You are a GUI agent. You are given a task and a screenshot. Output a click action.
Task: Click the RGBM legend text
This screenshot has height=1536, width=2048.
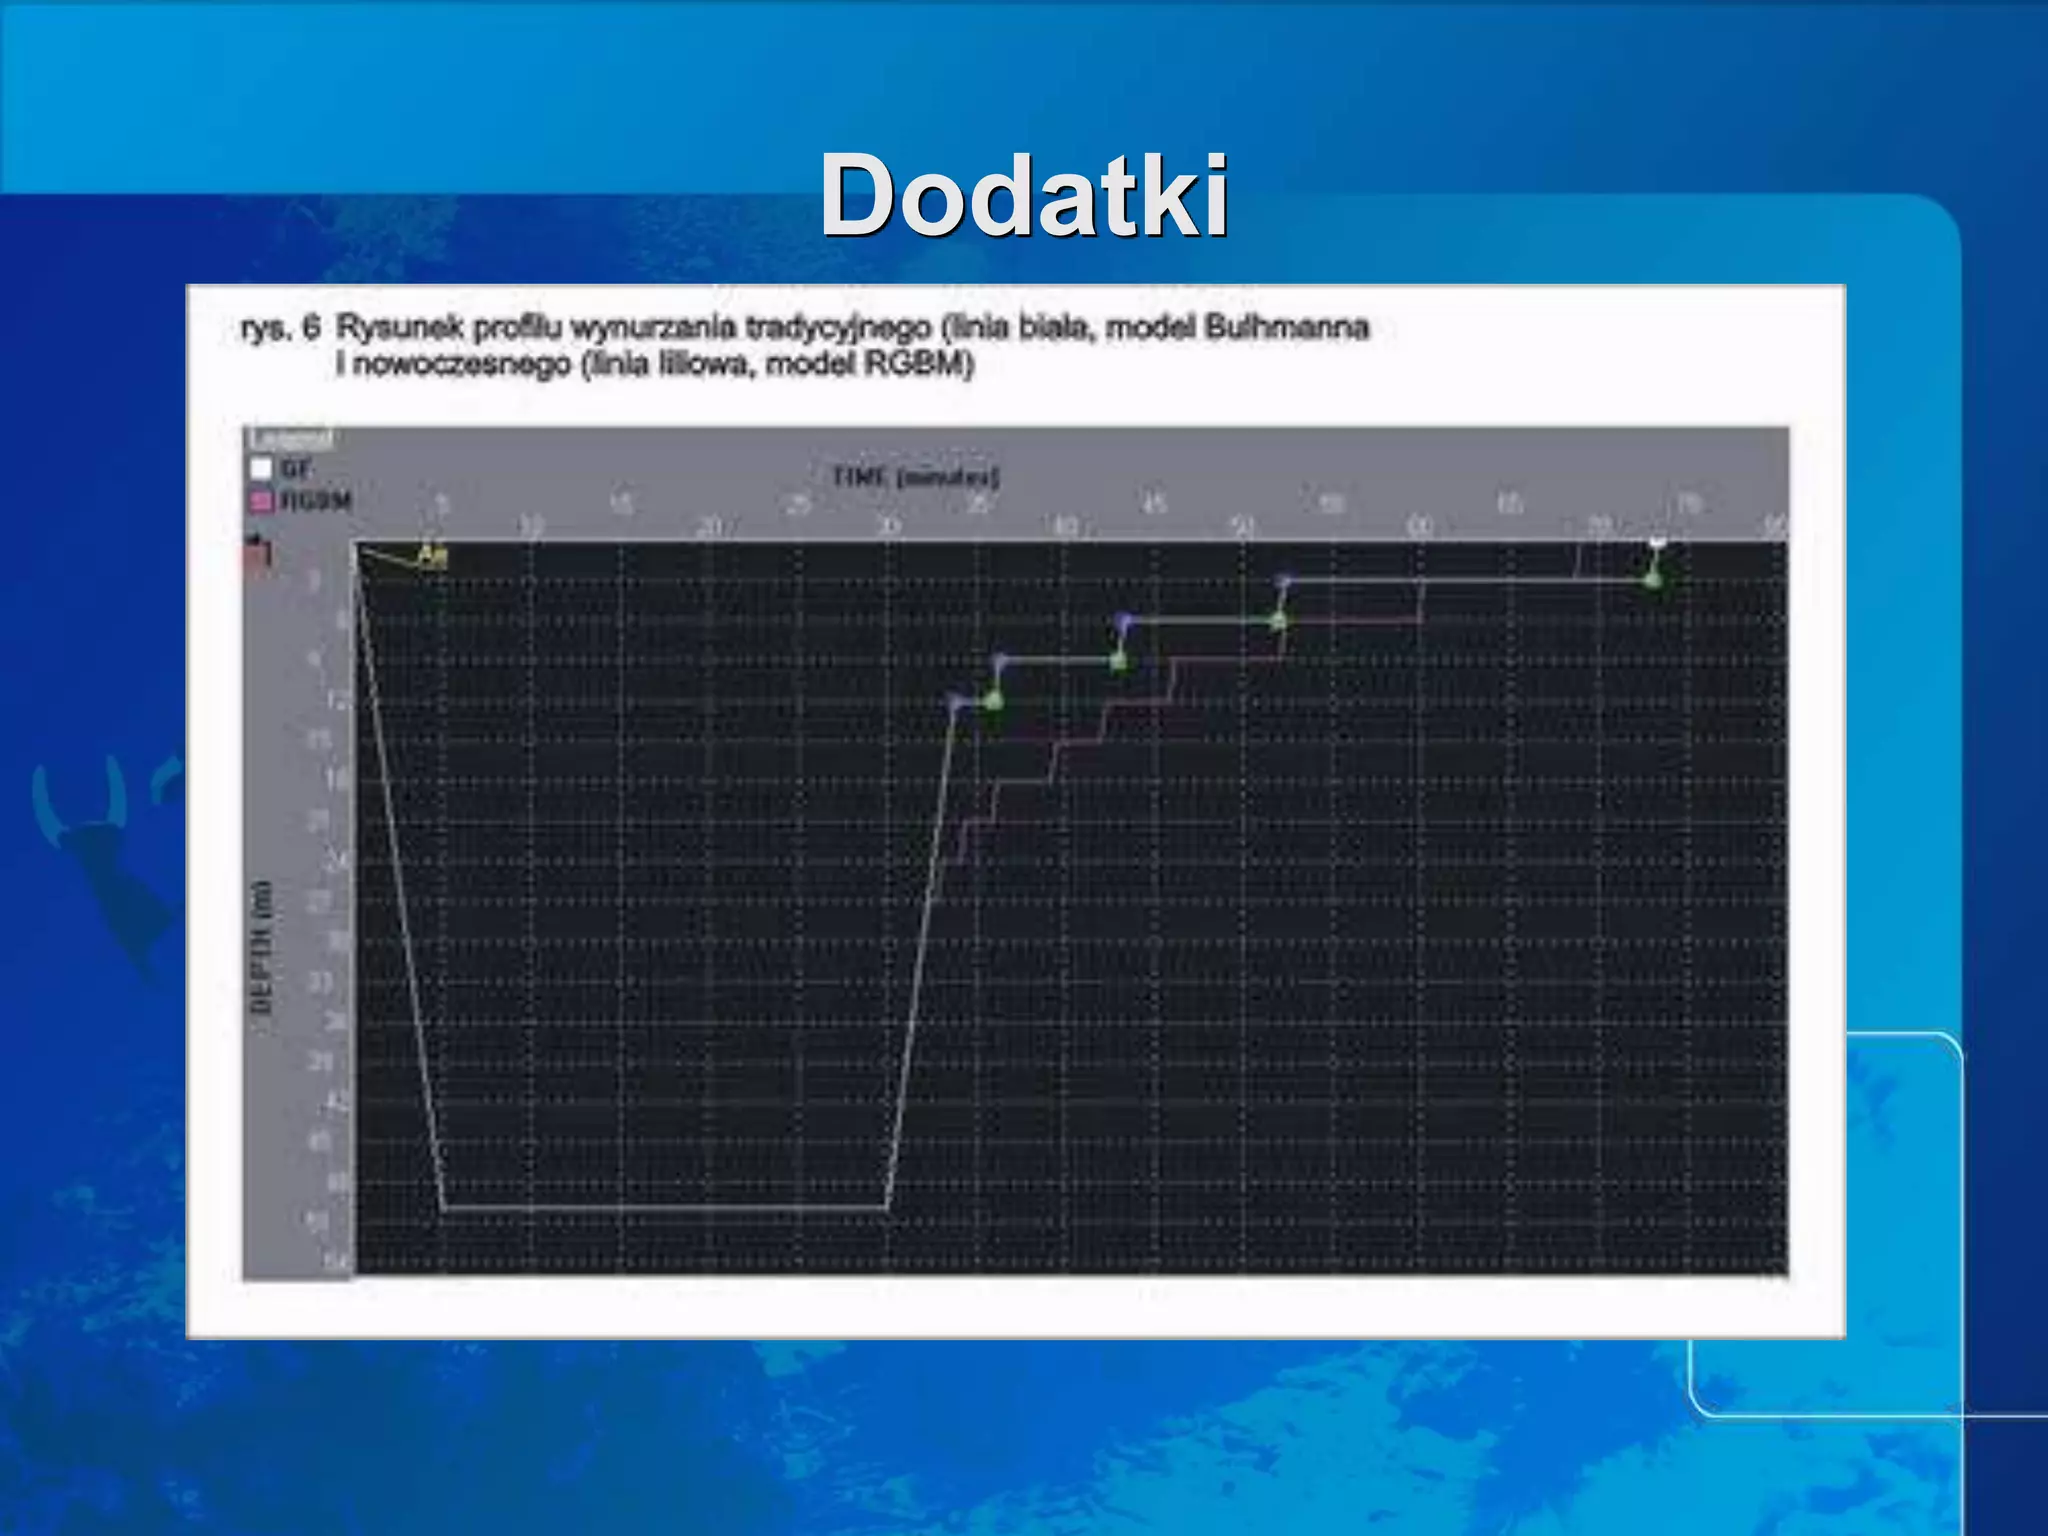316,501
